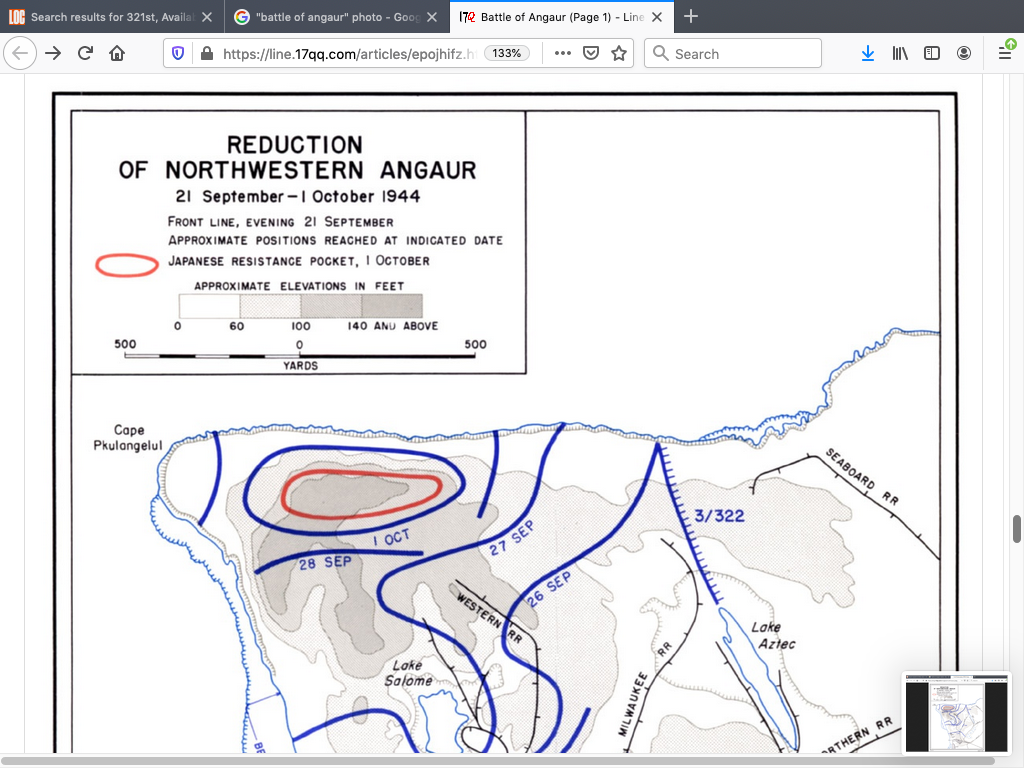Toggle the sidebar view
Viewport: 1024px width, 768px height.
932,54
